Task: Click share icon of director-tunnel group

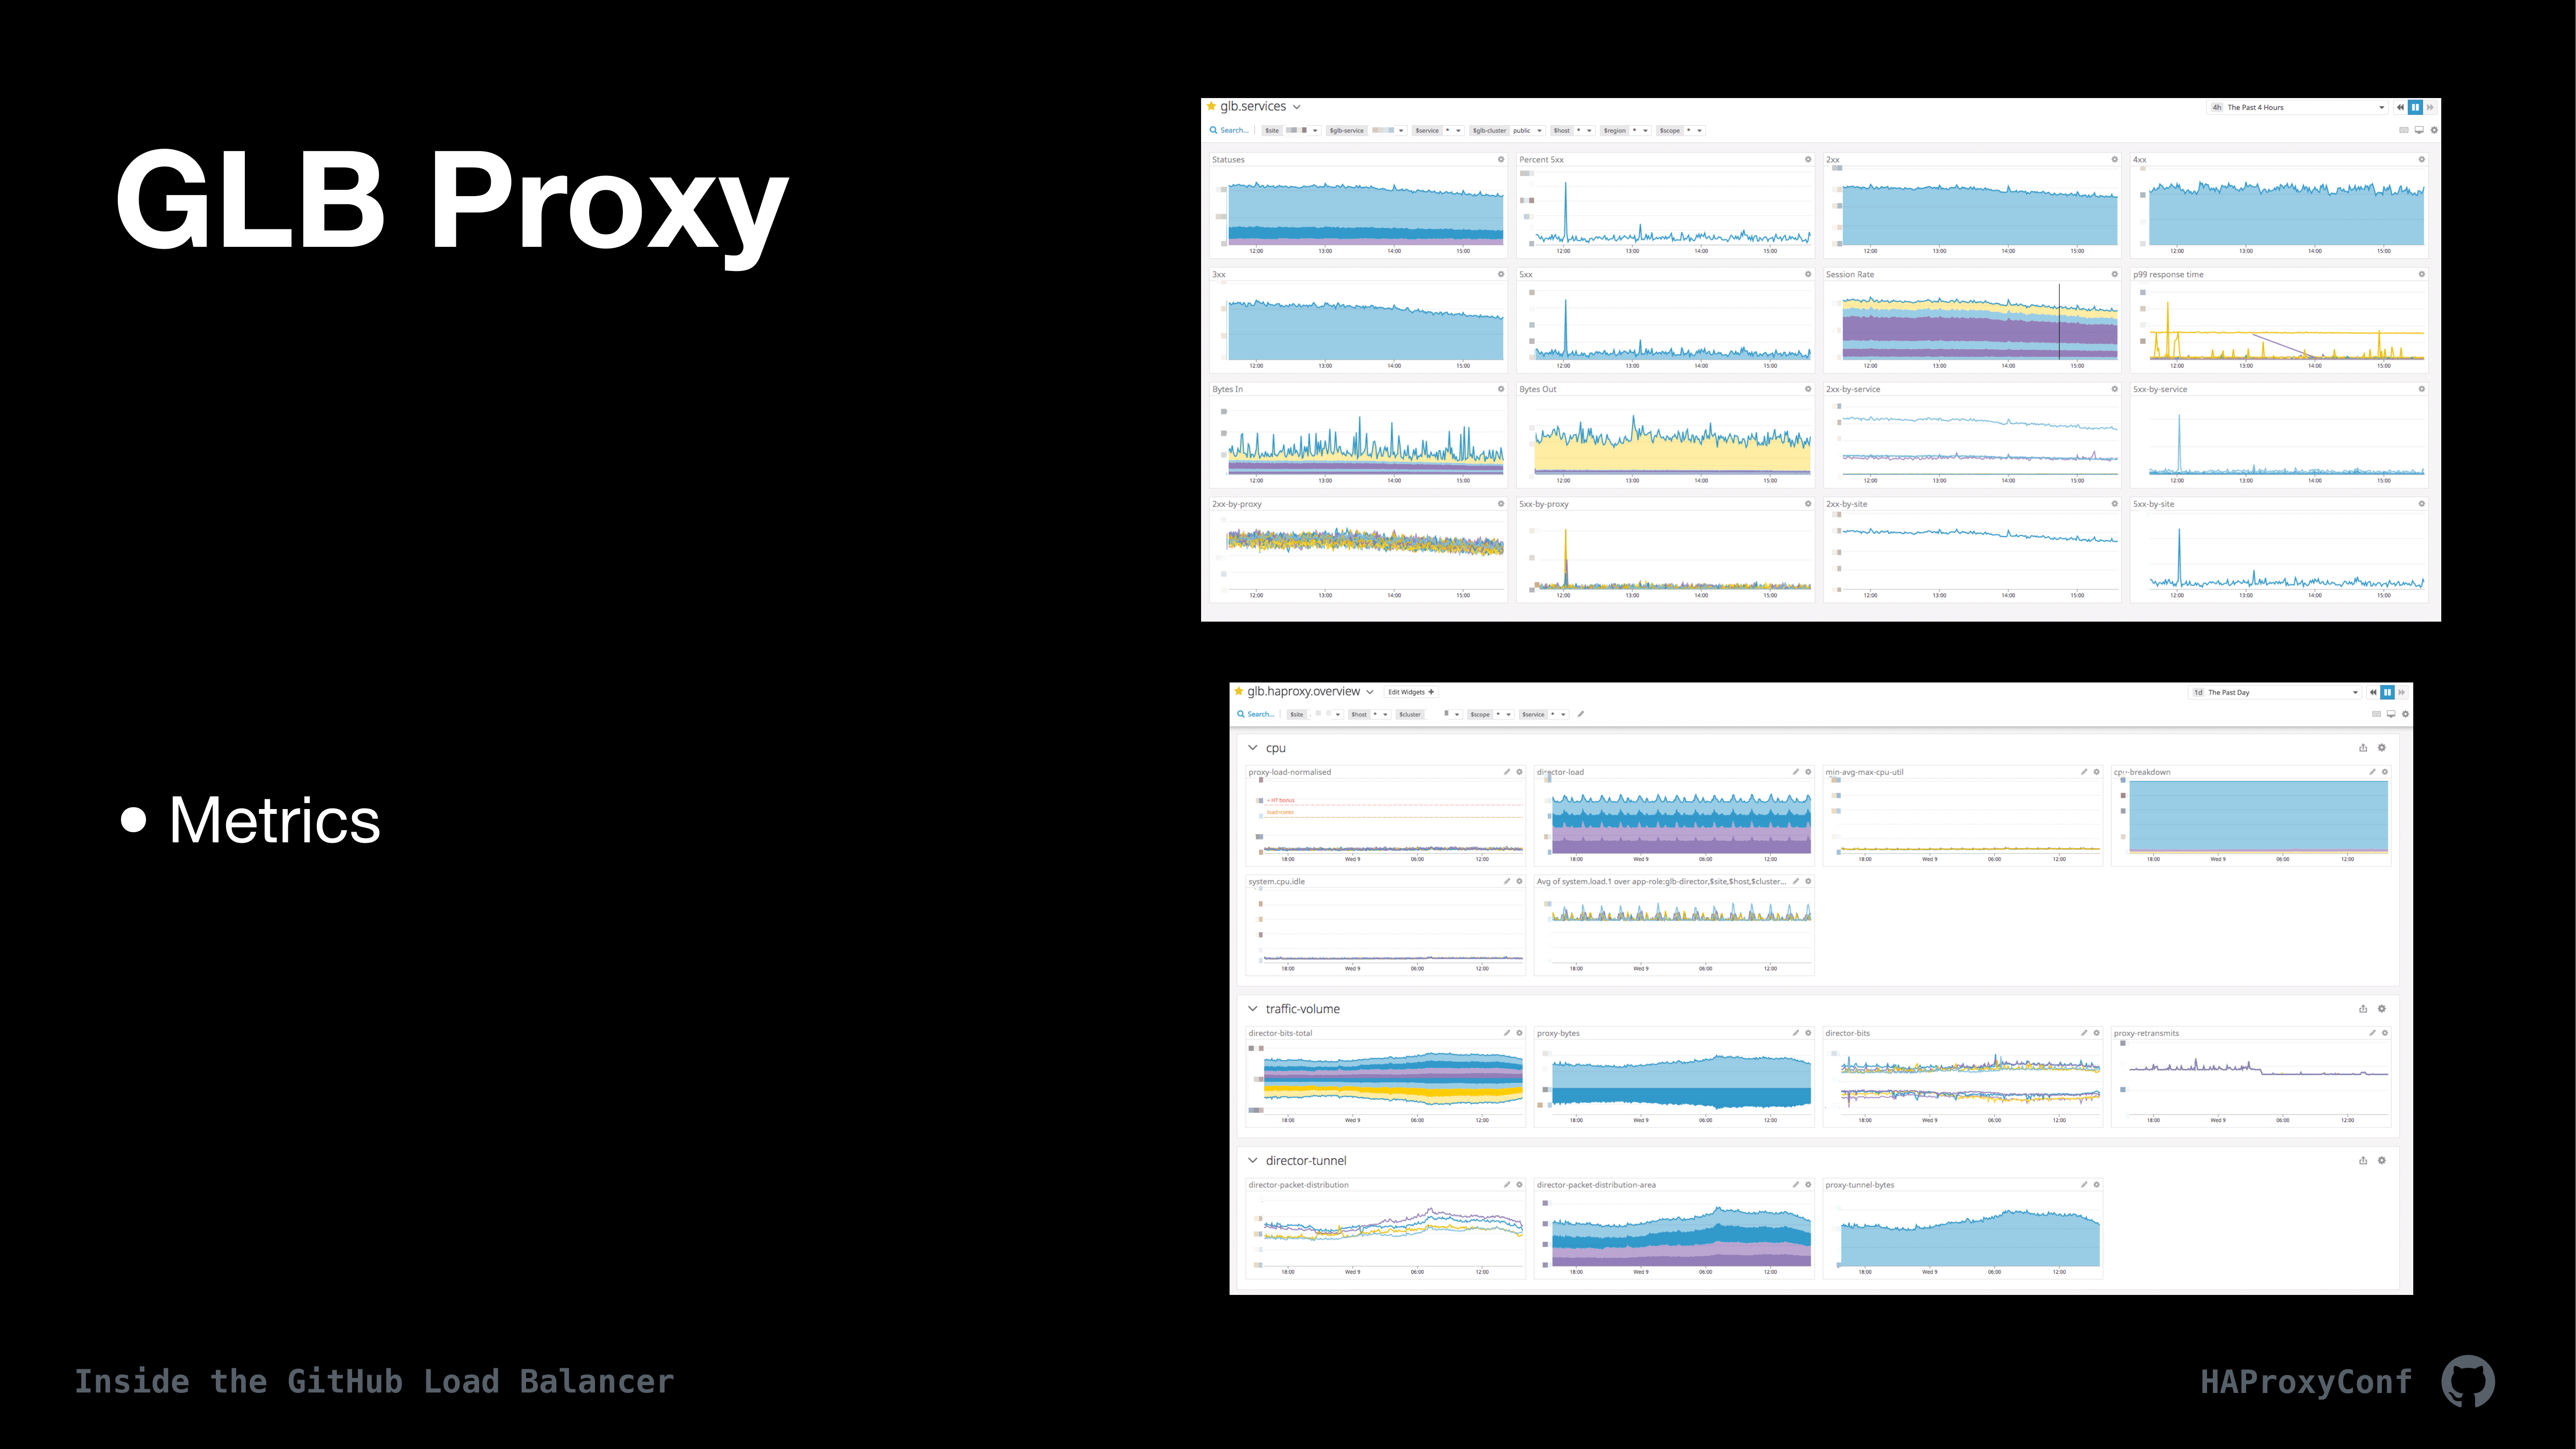Action: click(2363, 1161)
